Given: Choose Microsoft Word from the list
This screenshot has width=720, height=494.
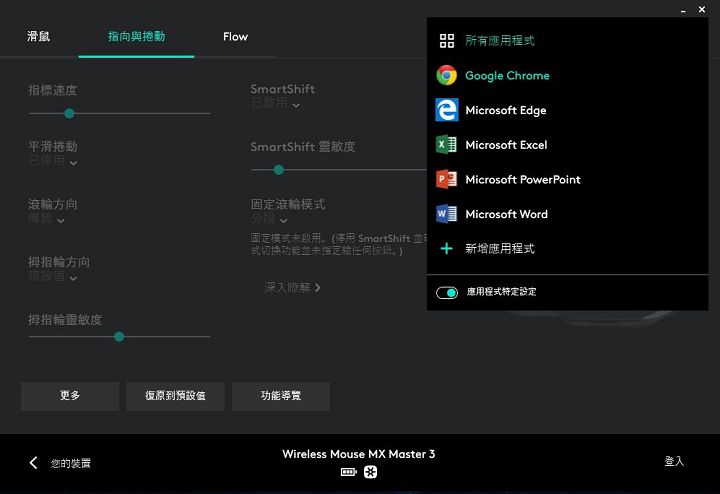Looking at the screenshot, I should coord(506,214).
